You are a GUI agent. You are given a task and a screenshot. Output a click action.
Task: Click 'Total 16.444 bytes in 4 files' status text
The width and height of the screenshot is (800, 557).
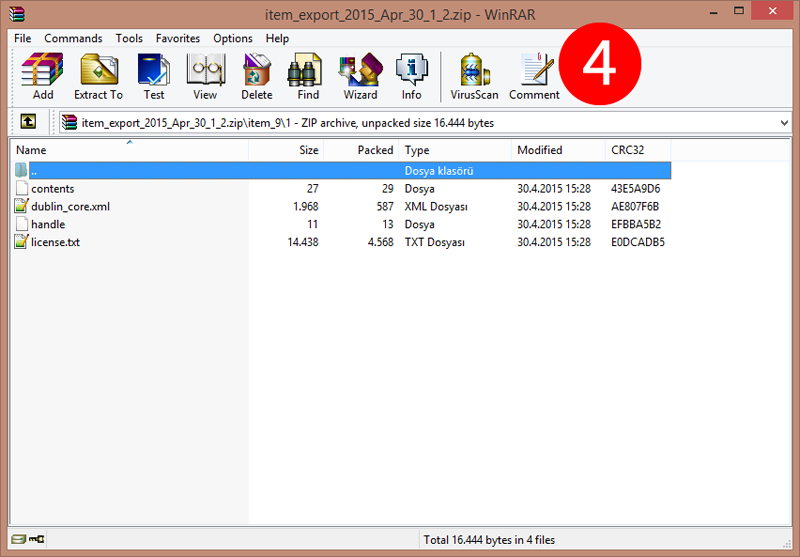pyautogui.click(x=489, y=540)
